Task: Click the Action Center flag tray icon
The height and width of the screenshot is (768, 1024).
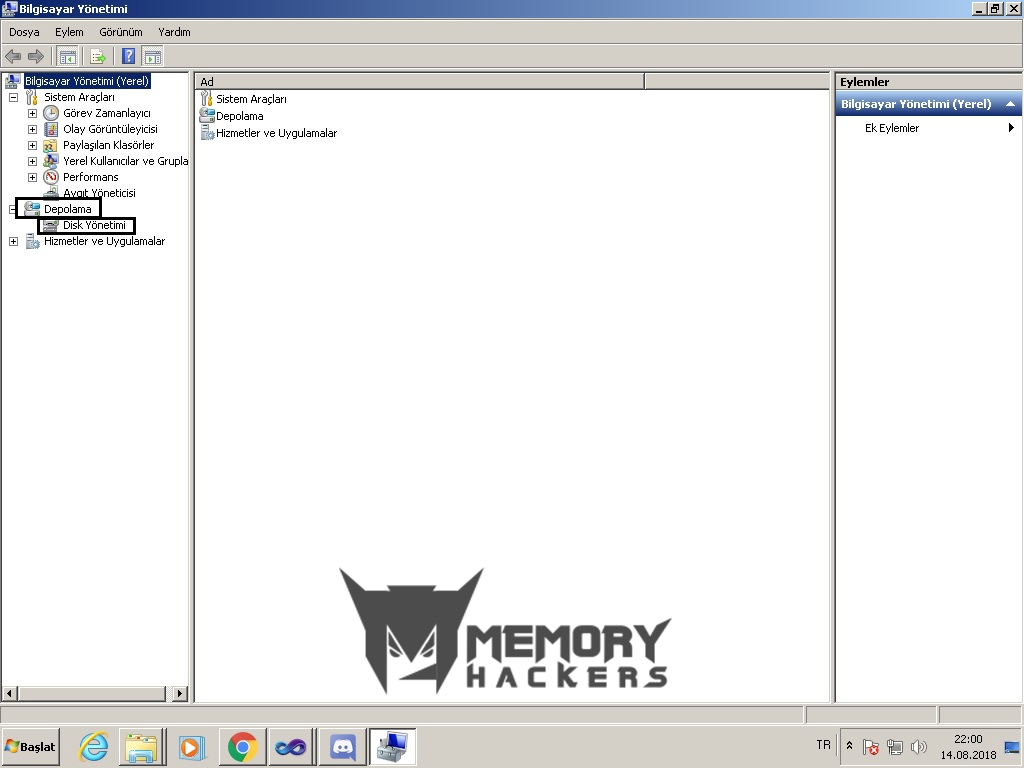Action: (x=871, y=746)
